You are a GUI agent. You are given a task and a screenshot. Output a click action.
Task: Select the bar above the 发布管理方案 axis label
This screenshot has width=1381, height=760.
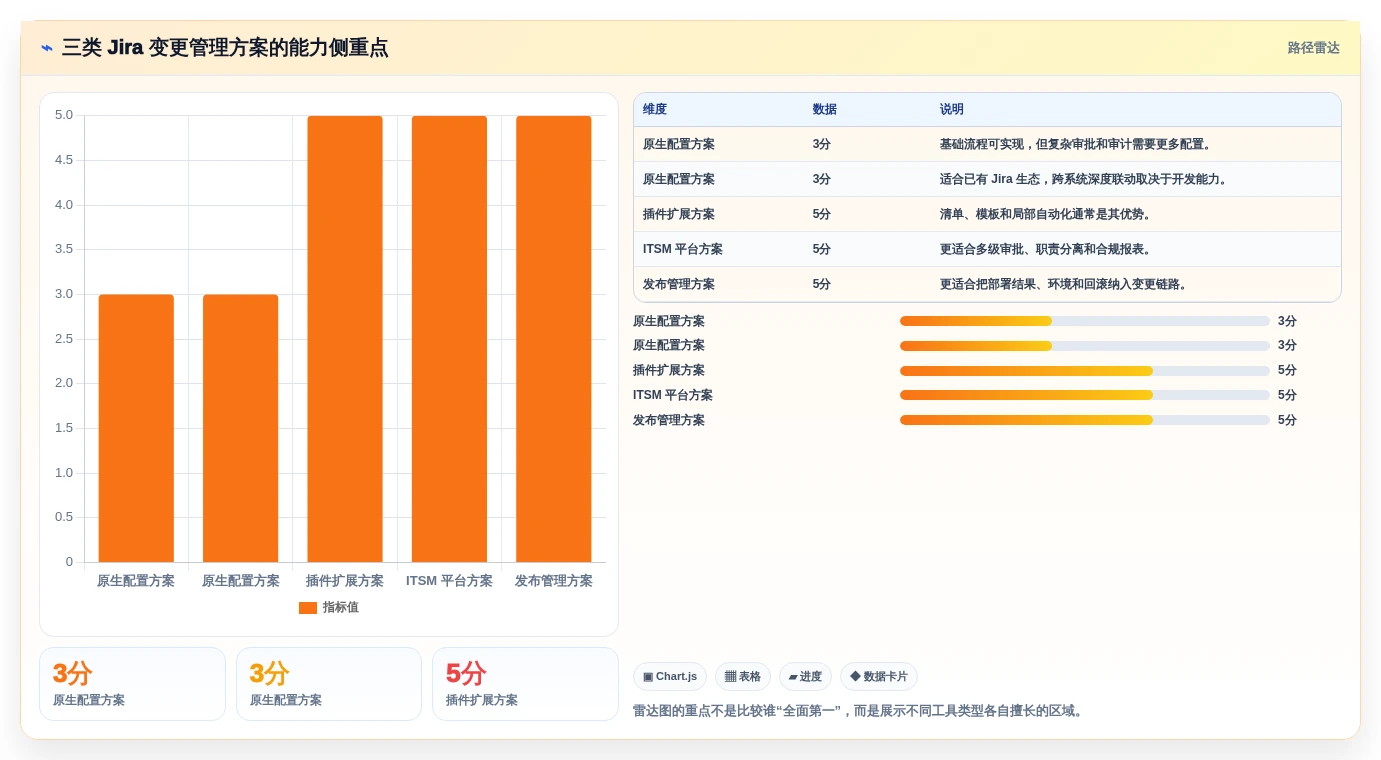coord(554,339)
